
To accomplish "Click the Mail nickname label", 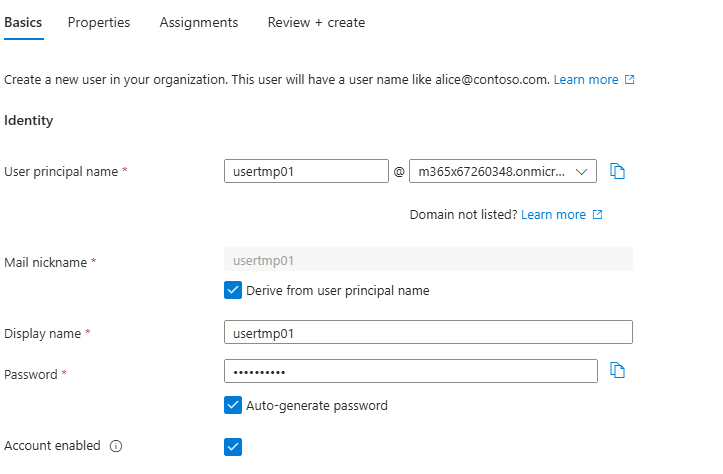I will [45, 262].
